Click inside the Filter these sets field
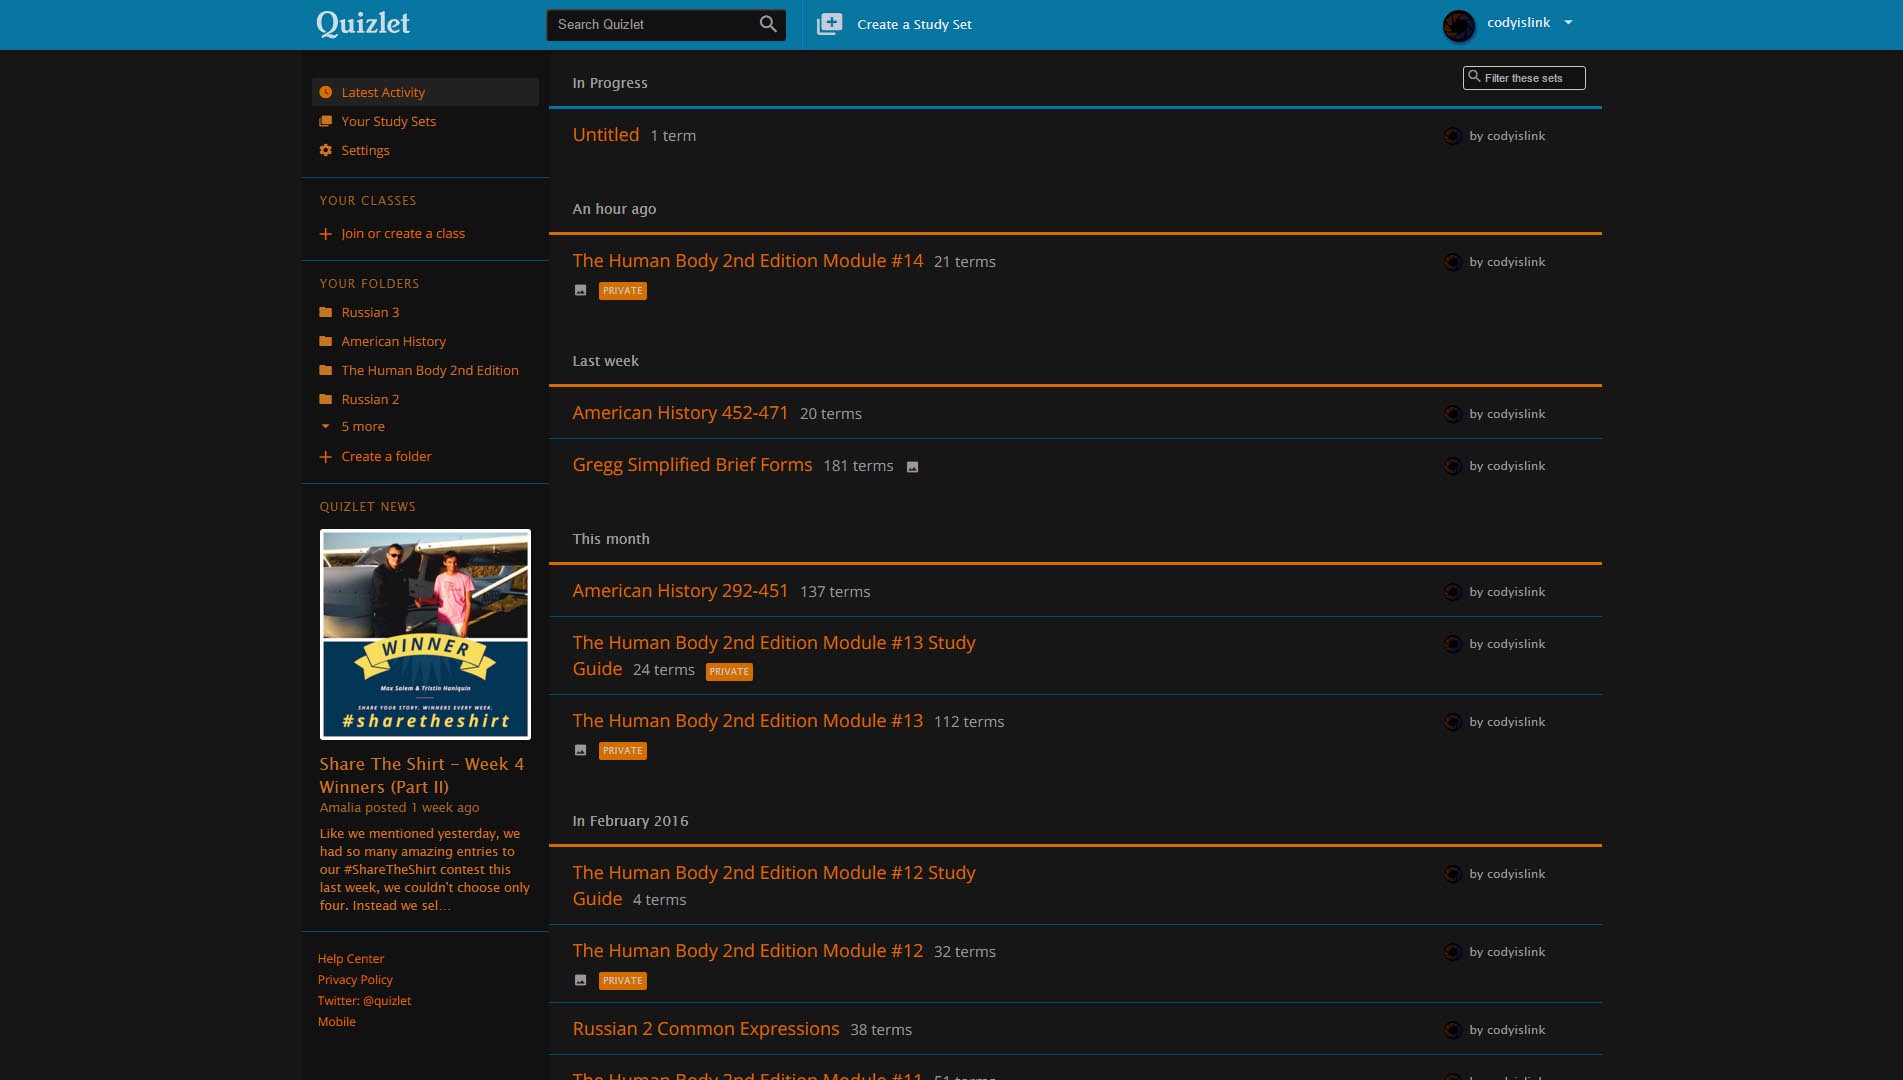 [x=1530, y=77]
